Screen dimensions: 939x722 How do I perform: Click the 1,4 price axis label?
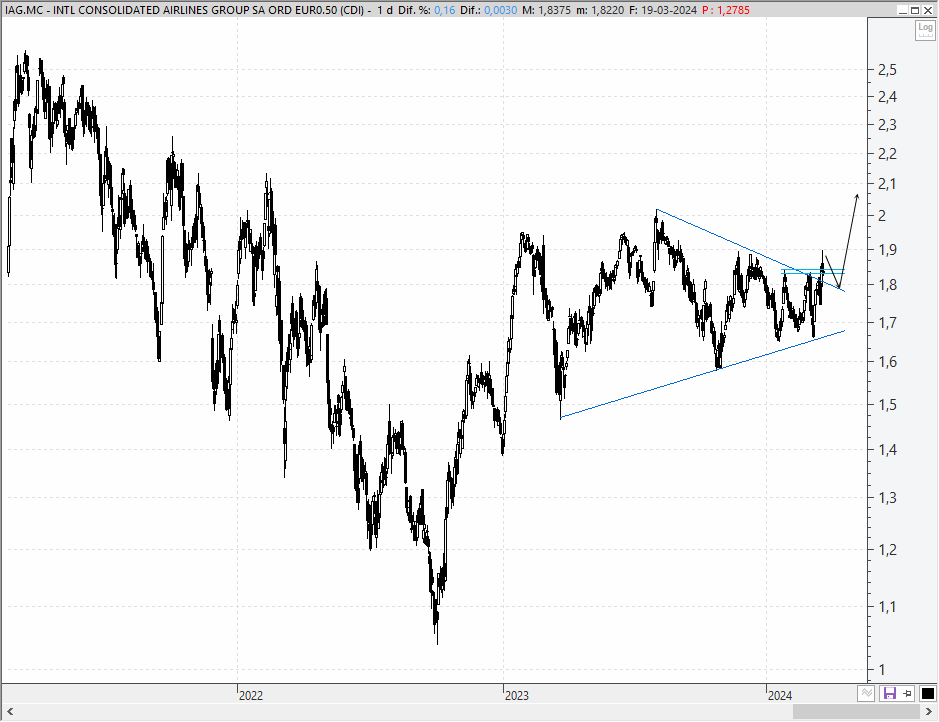887,450
